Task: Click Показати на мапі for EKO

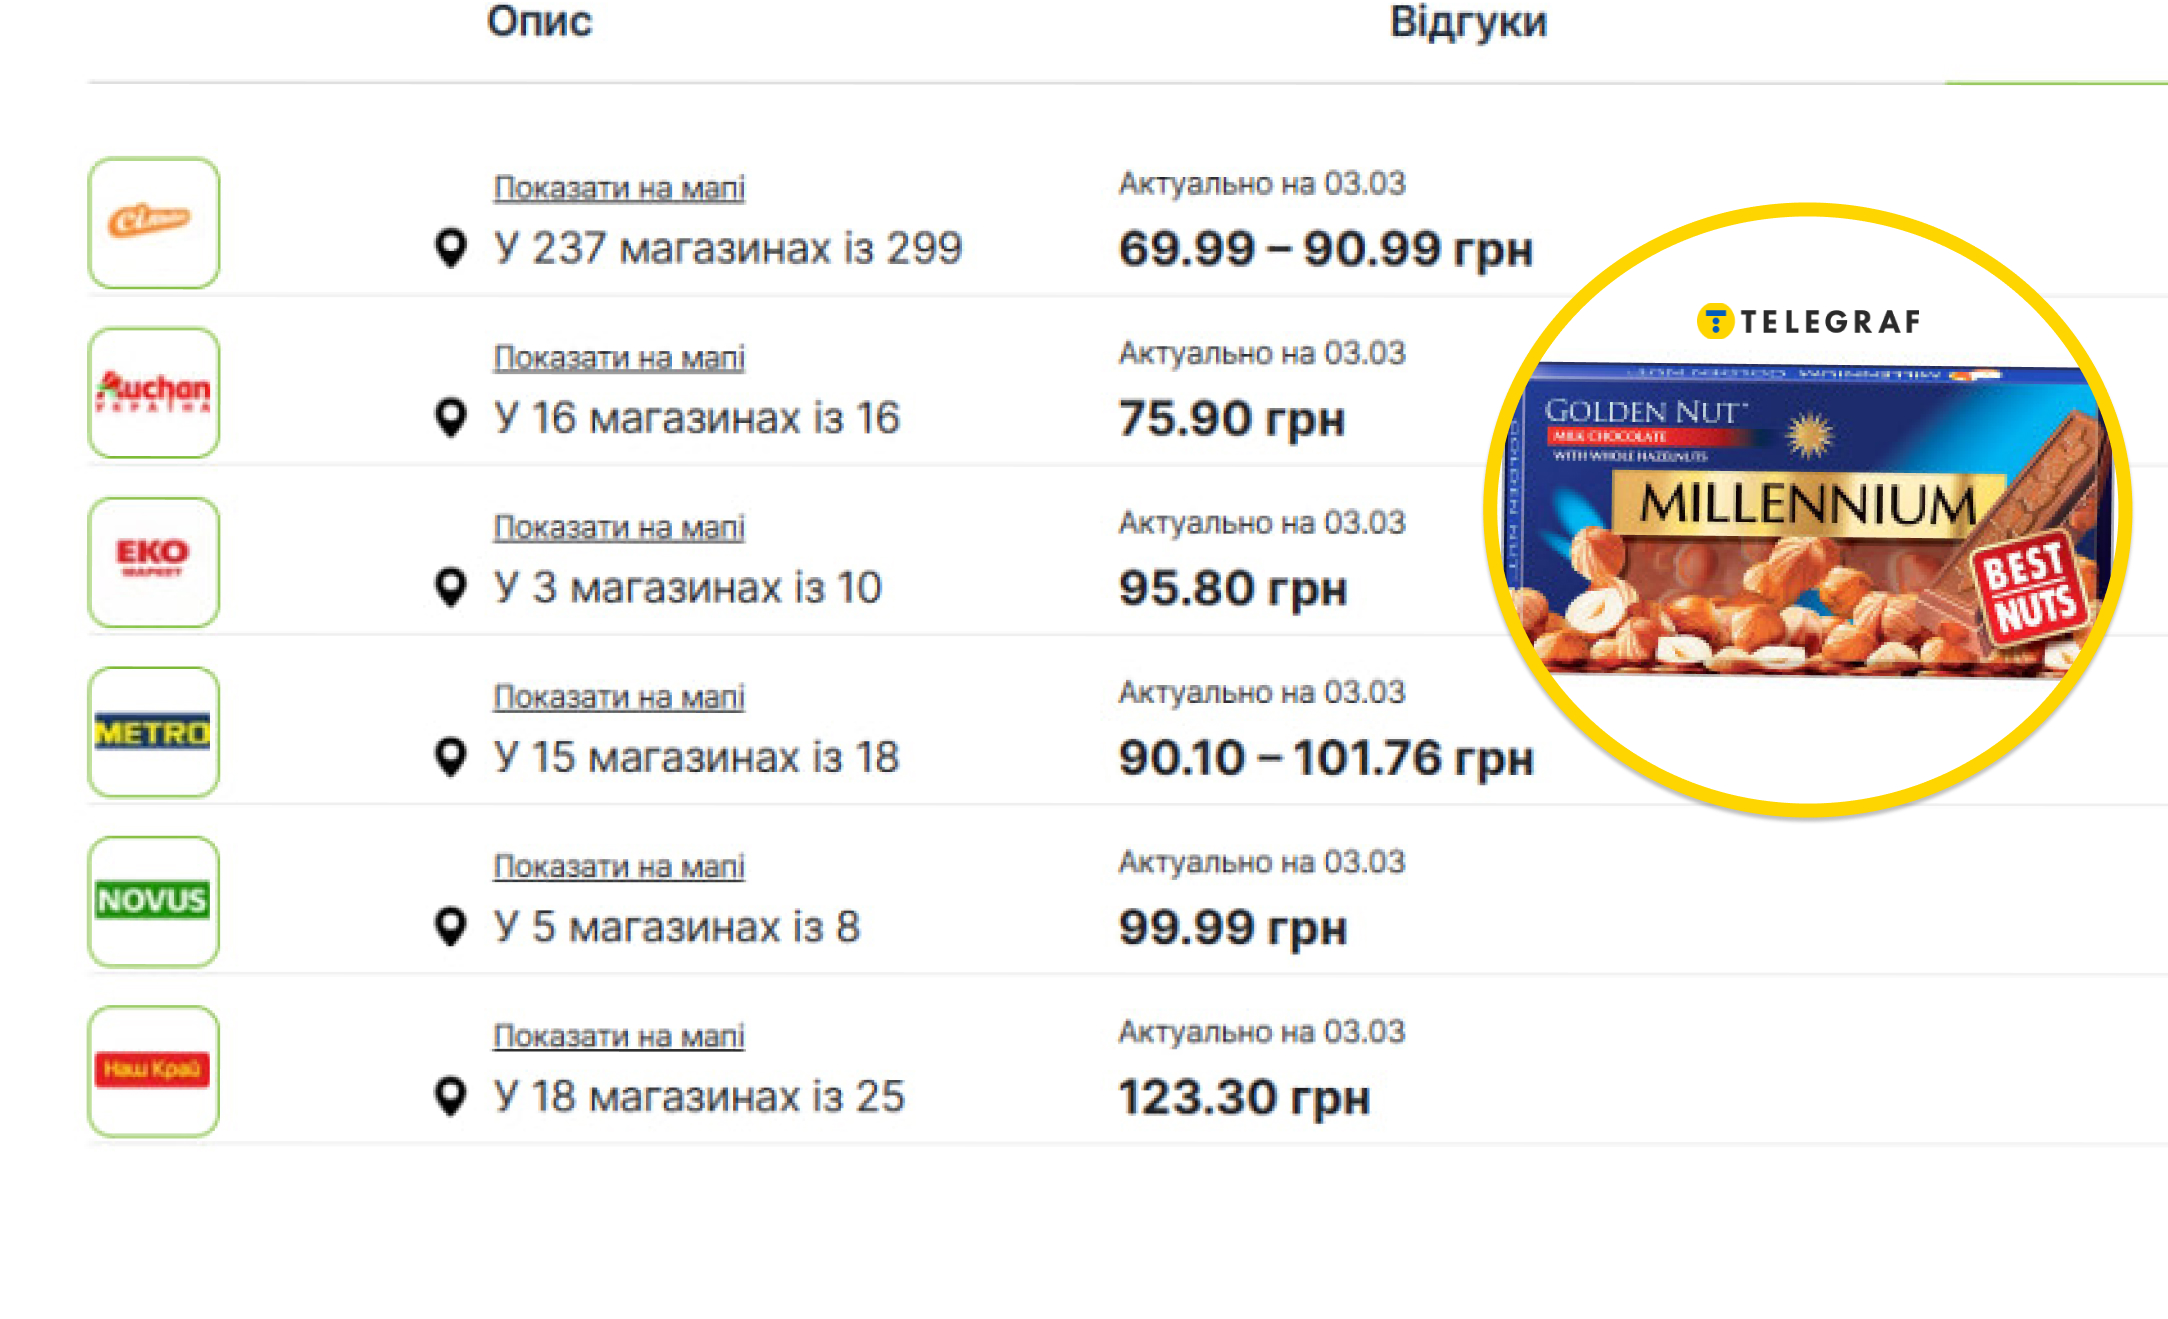Action: [619, 527]
